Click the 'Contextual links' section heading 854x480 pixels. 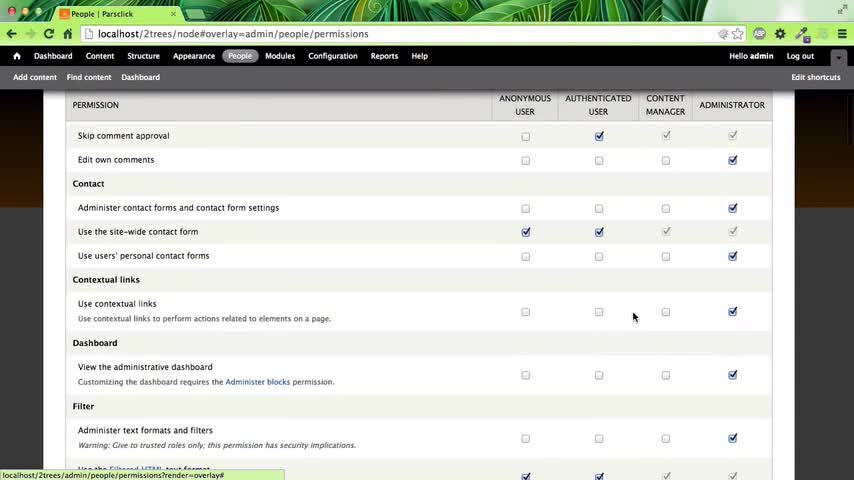click(x=106, y=280)
